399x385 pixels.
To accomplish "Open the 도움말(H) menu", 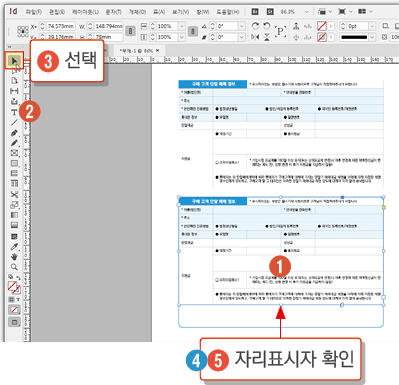I will click(228, 12).
